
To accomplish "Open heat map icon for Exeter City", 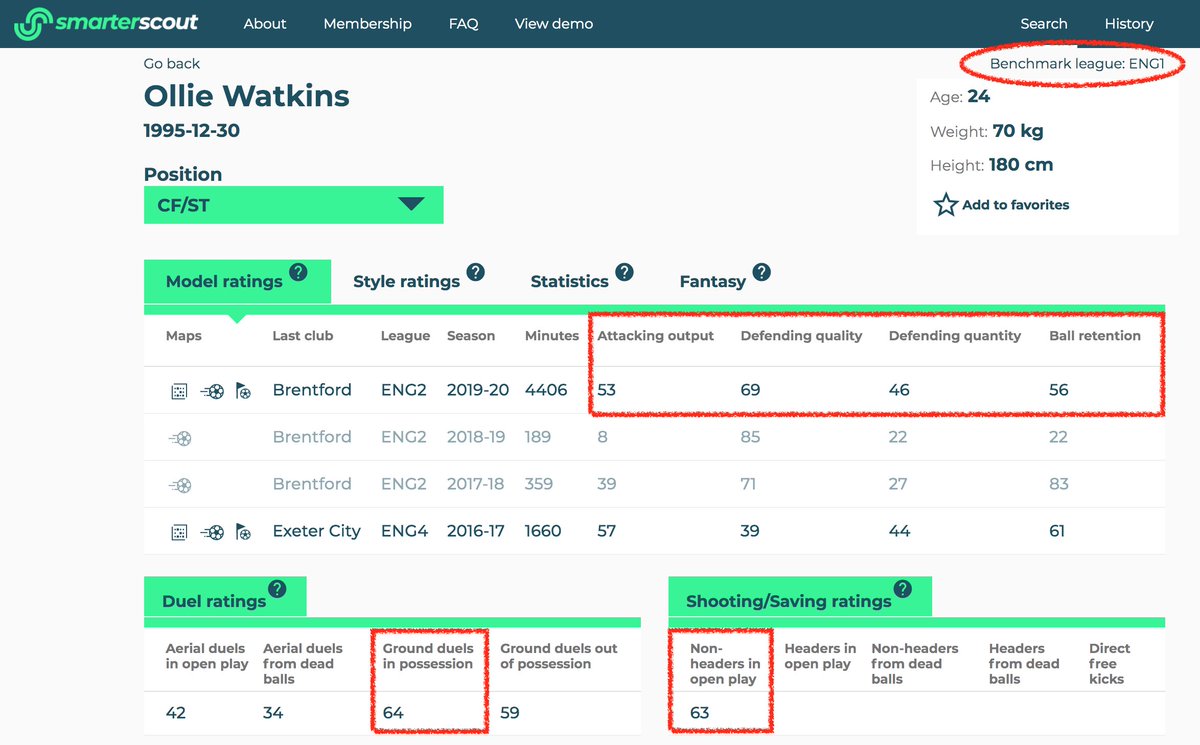I will pos(179,532).
